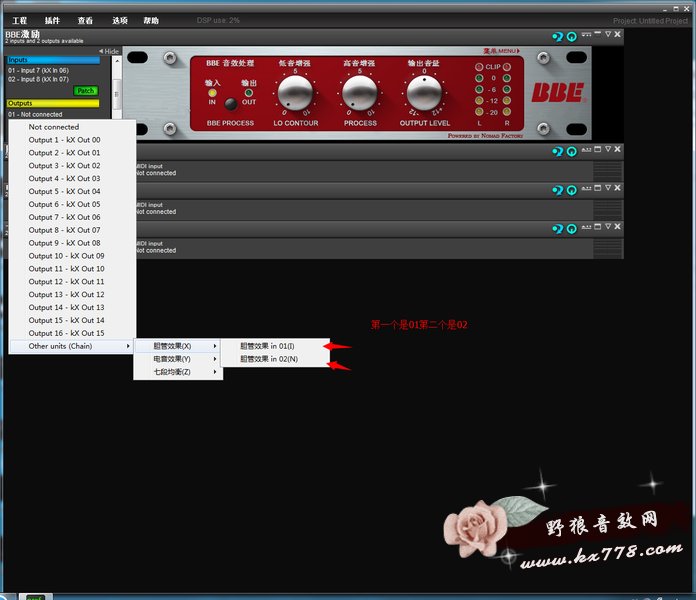Select input row 02 - Input 8
This screenshot has width=696, height=600.
tap(38, 79)
